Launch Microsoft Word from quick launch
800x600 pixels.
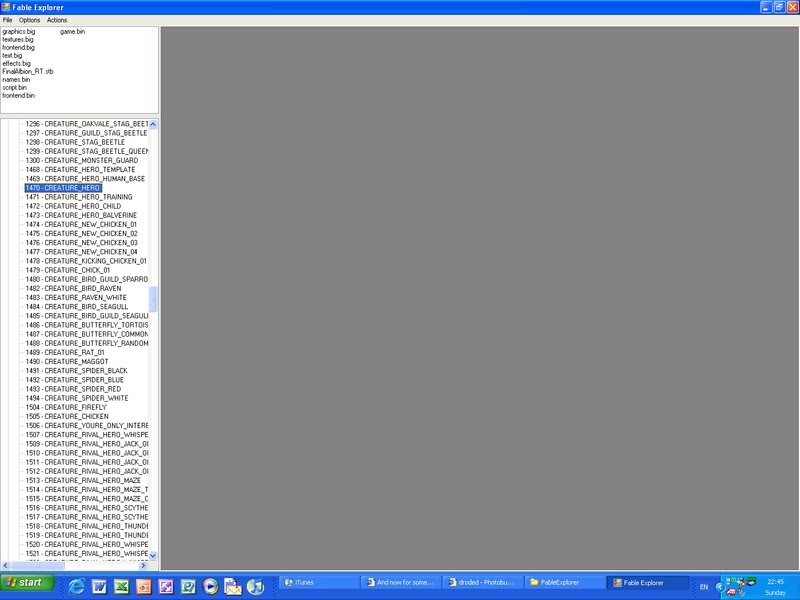99,587
